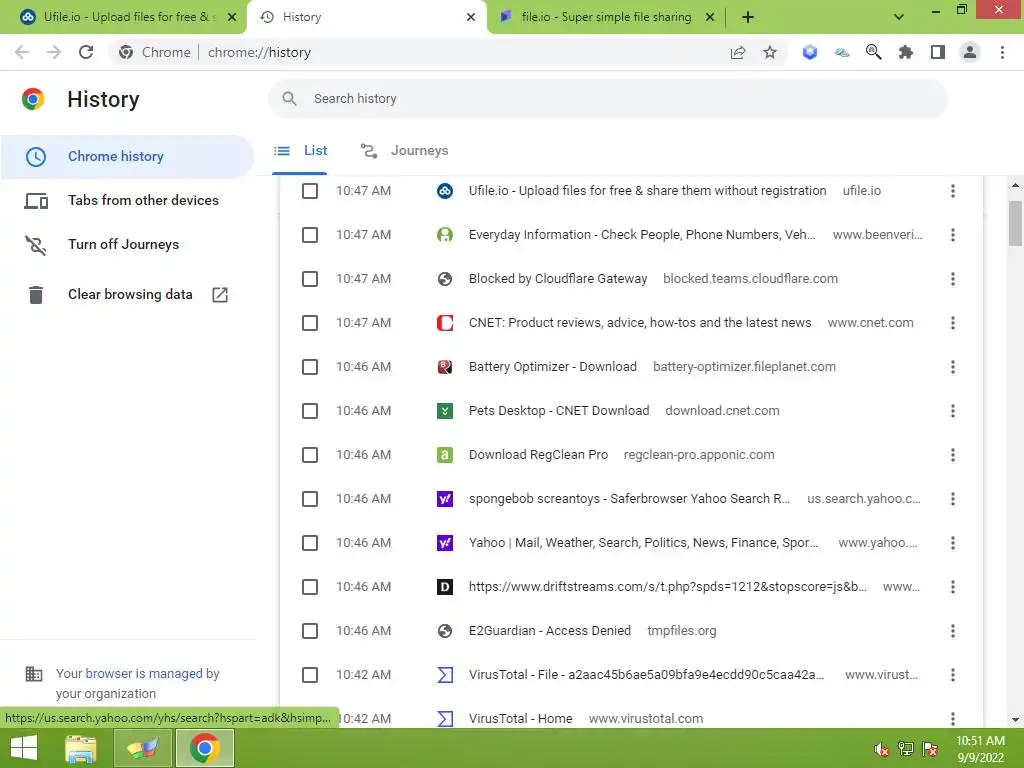1024x768 pixels.
Task: Focus the Search history field
Action: (x=607, y=99)
